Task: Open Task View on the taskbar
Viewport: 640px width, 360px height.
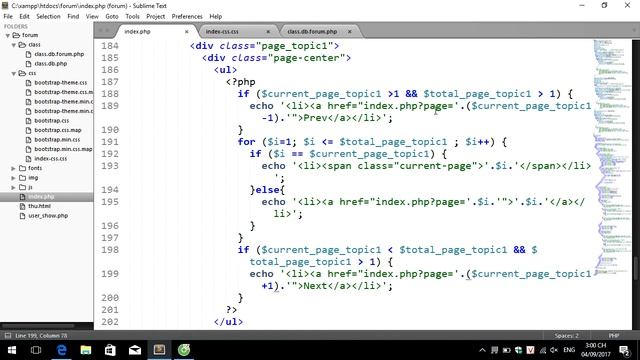Action: click(x=36, y=350)
